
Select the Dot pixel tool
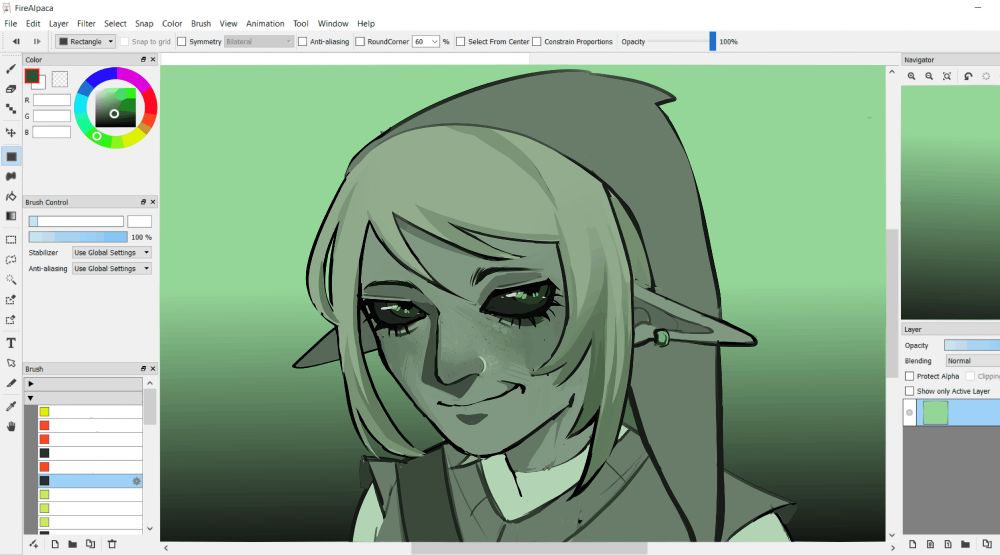click(x=11, y=109)
